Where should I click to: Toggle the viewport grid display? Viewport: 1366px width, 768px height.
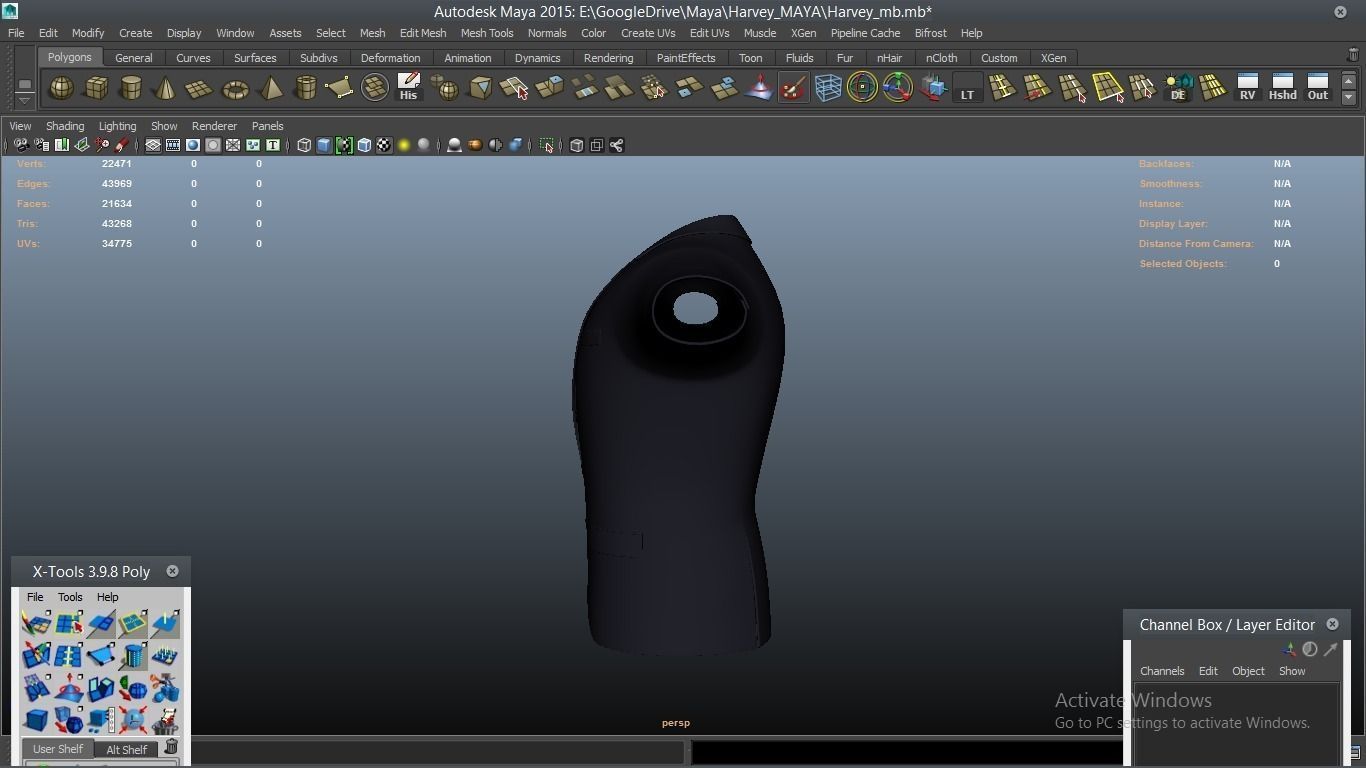pos(153,145)
